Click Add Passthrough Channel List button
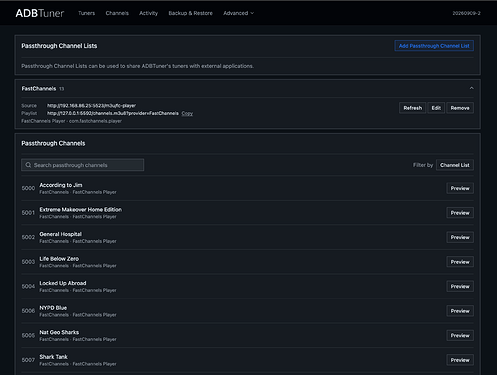Viewport: 497px width, 375px height. tap(434, 46)
